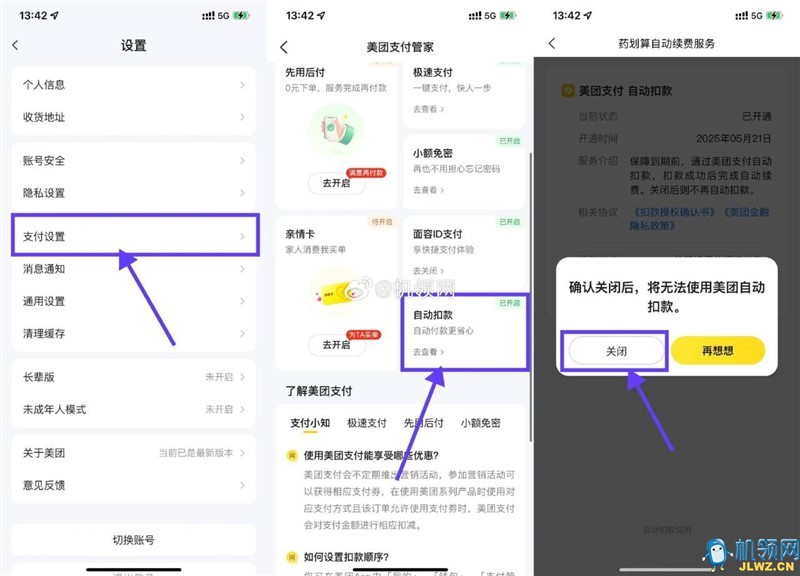Tap the yellow card illustration in 亲情卡
800x576 pixels.
pos(336,292)
